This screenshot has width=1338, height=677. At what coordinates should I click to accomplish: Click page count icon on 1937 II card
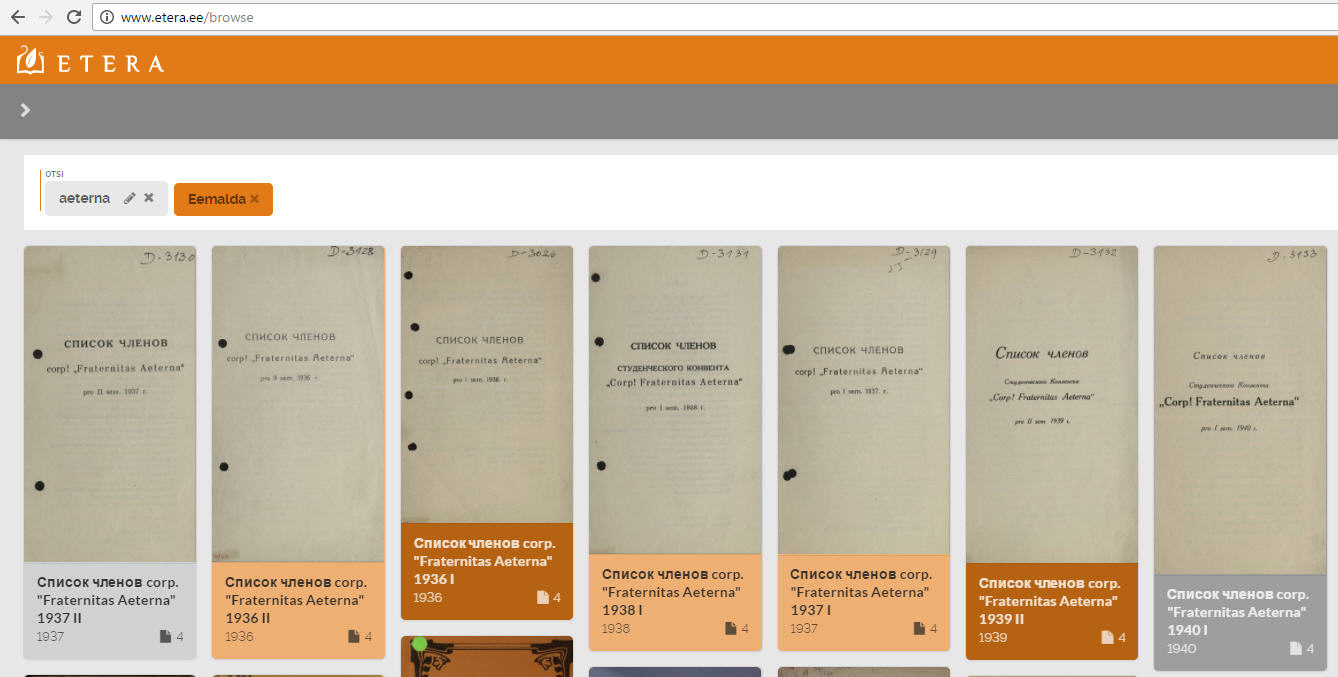tap(165, 636)
